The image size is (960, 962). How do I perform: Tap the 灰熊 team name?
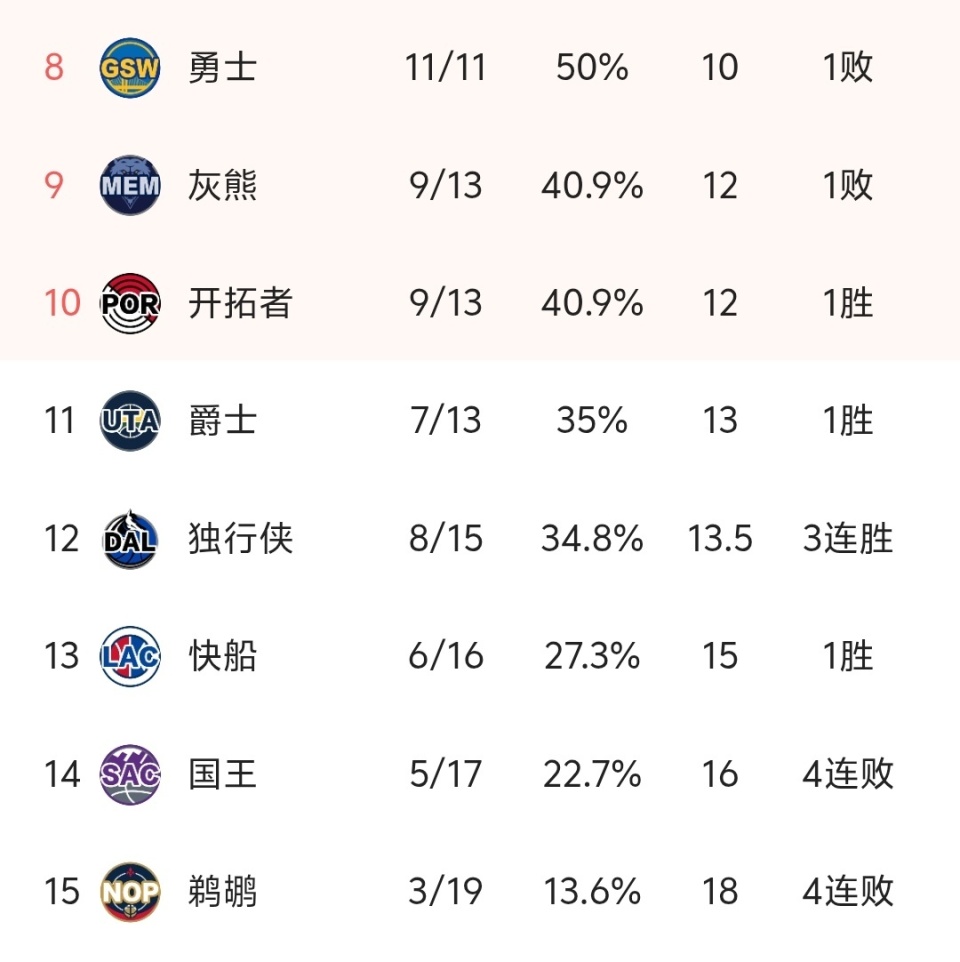point(223,186)
